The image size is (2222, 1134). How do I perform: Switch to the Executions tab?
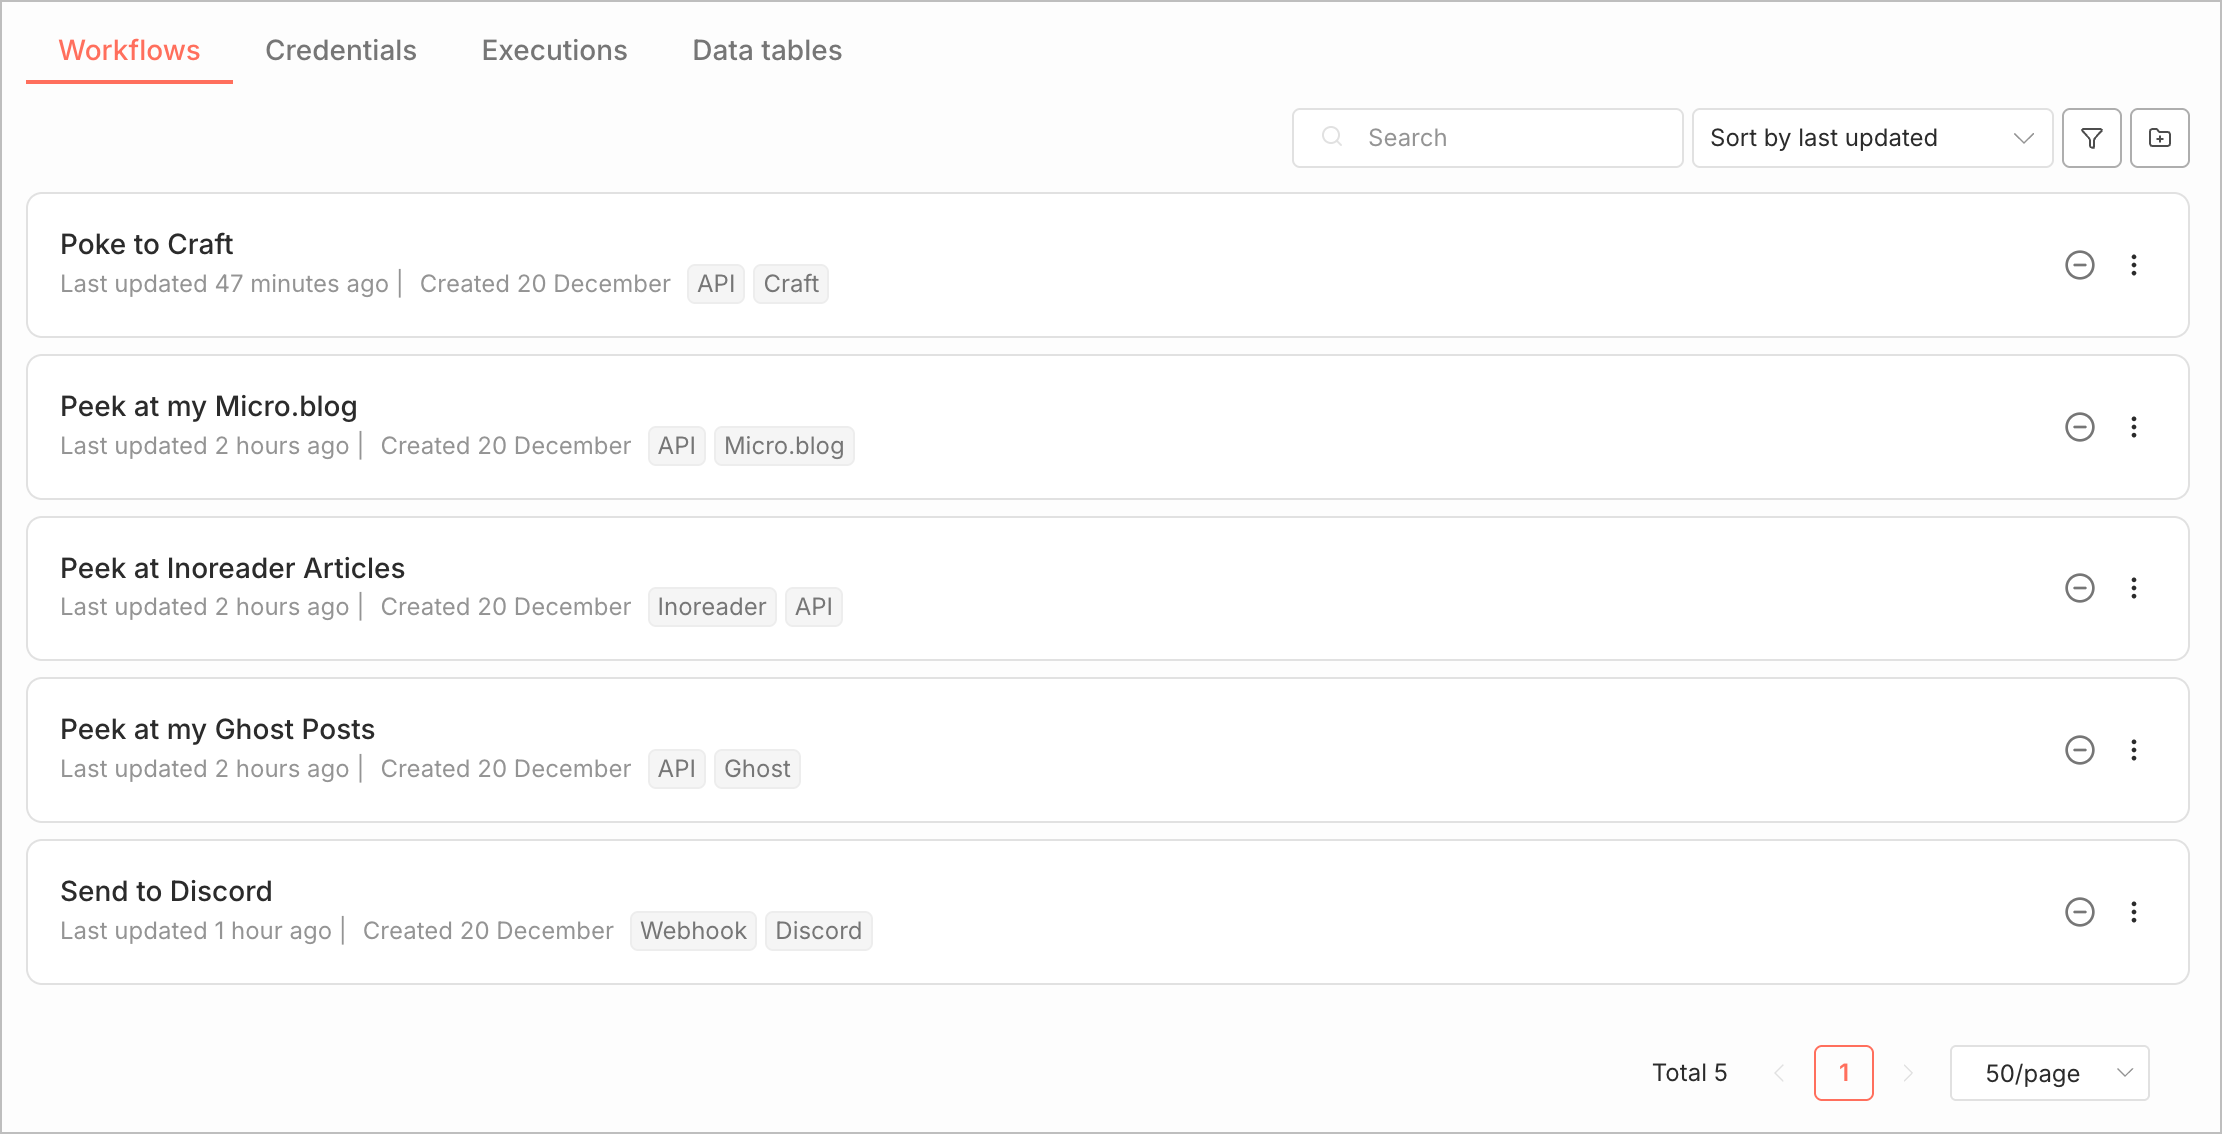coord(554,50)
